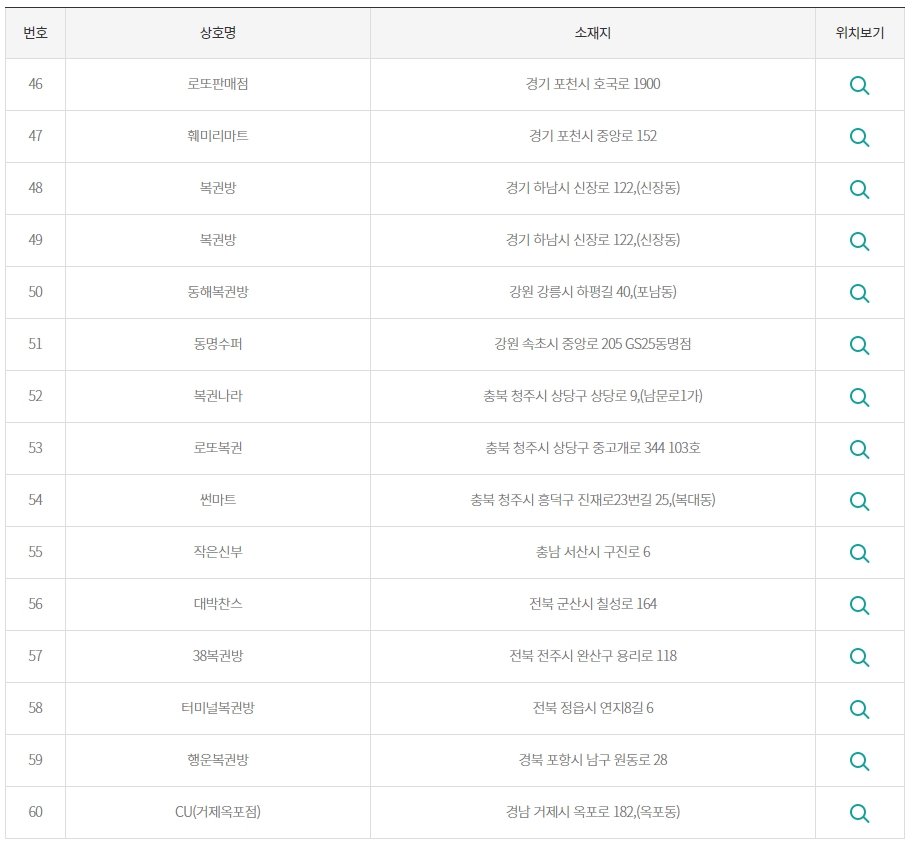Image resolution: width=913 pixels, height=846 pixels.
Task: Click address 전북 전주시 완산구 용리로 118
Action: pos(593,656)
